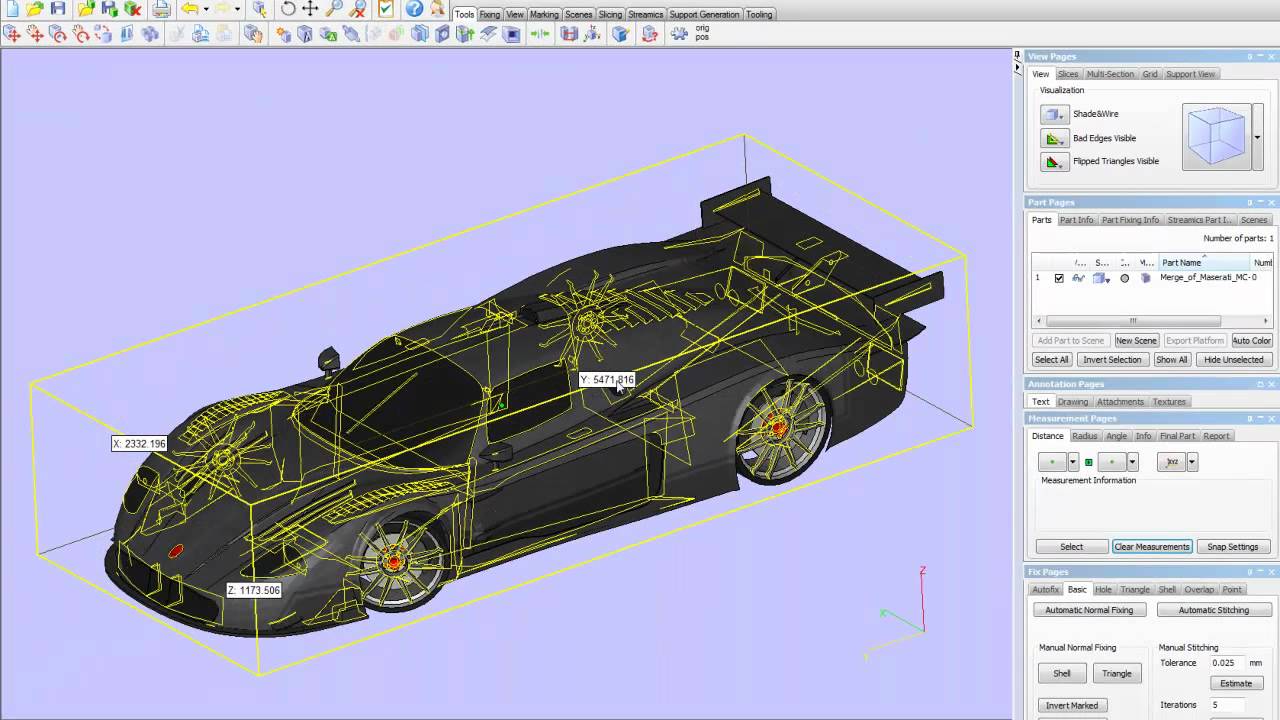Click the Undo yellow arrow icon
This screenshot has height=720, width=1280.
click(x=189, y=9)
